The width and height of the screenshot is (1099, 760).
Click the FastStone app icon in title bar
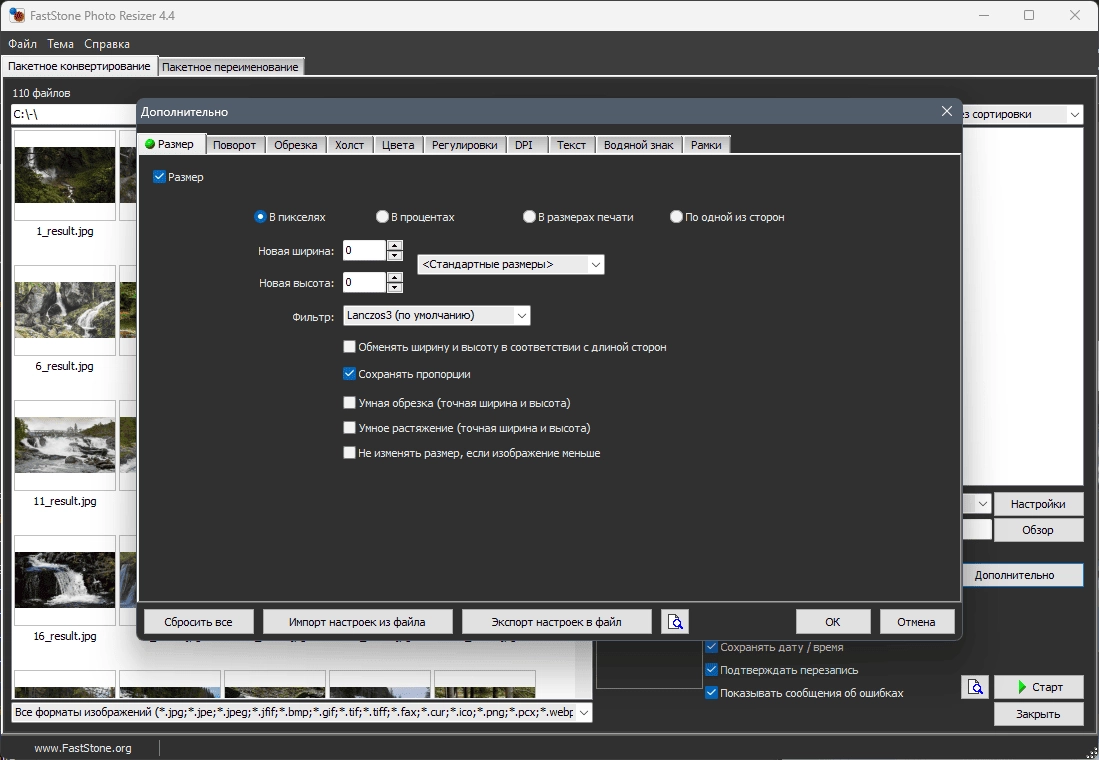16,15
